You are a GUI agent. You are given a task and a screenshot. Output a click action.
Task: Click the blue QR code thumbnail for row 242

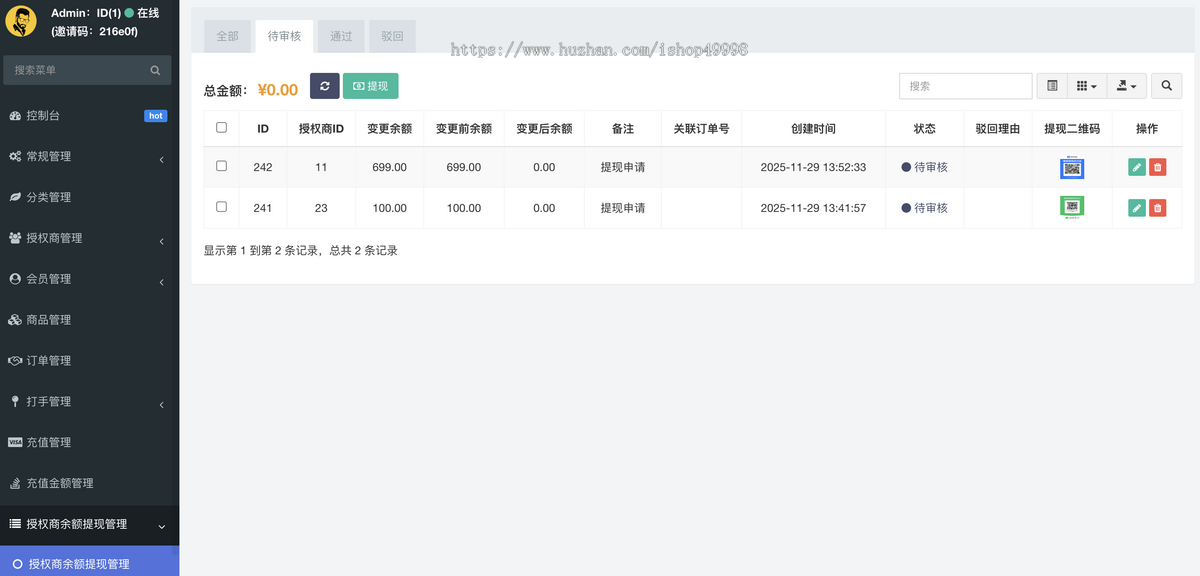pos(1072,166)
